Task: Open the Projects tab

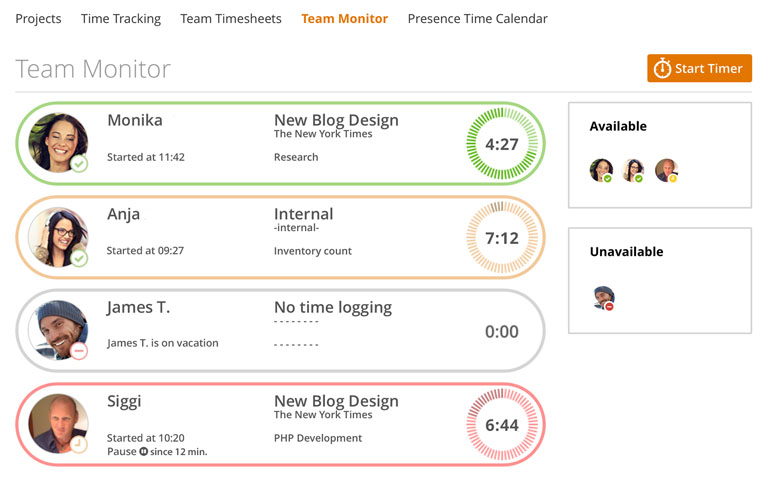Action: pos(38,19)
